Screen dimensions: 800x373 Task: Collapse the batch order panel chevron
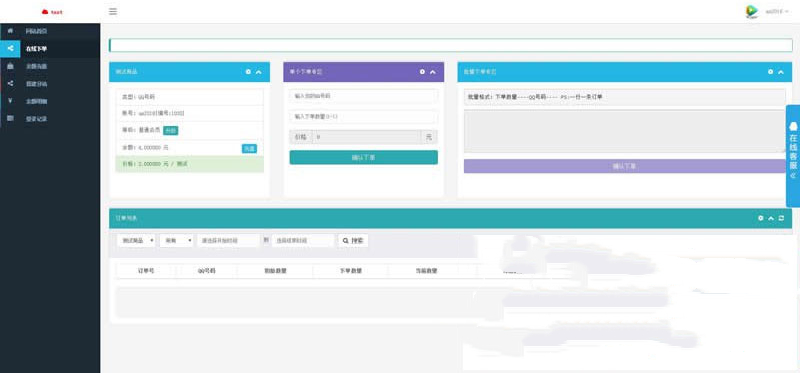tap(781, 72)
